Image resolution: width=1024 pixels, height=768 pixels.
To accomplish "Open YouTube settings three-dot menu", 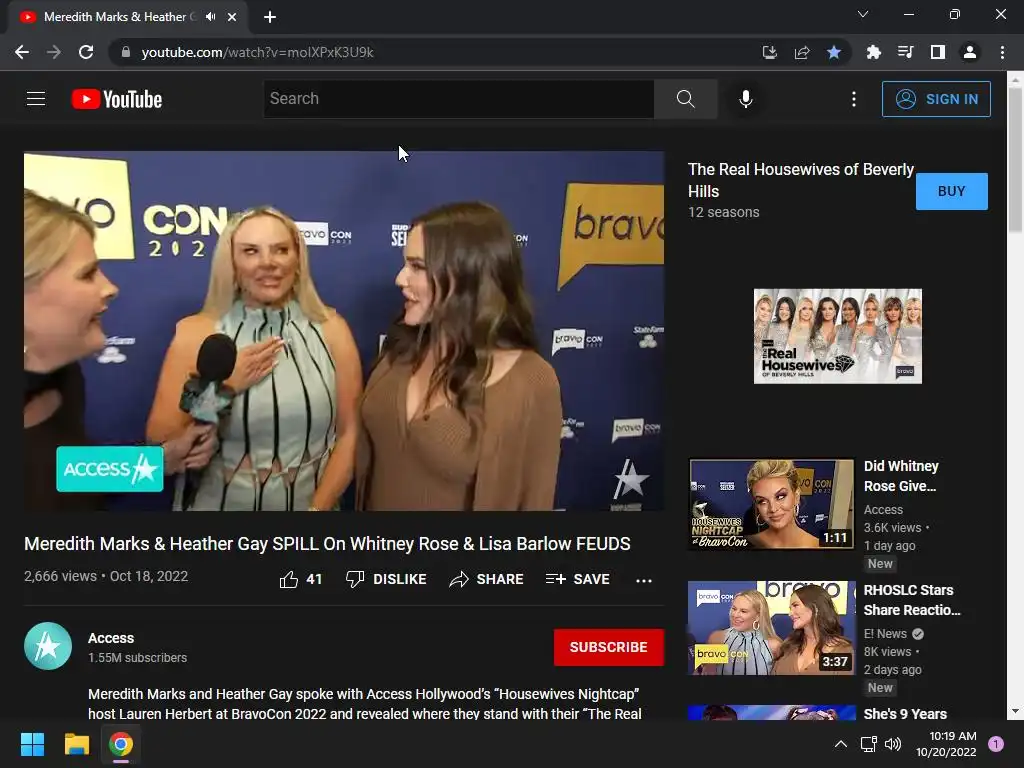I will pos(854,99).
